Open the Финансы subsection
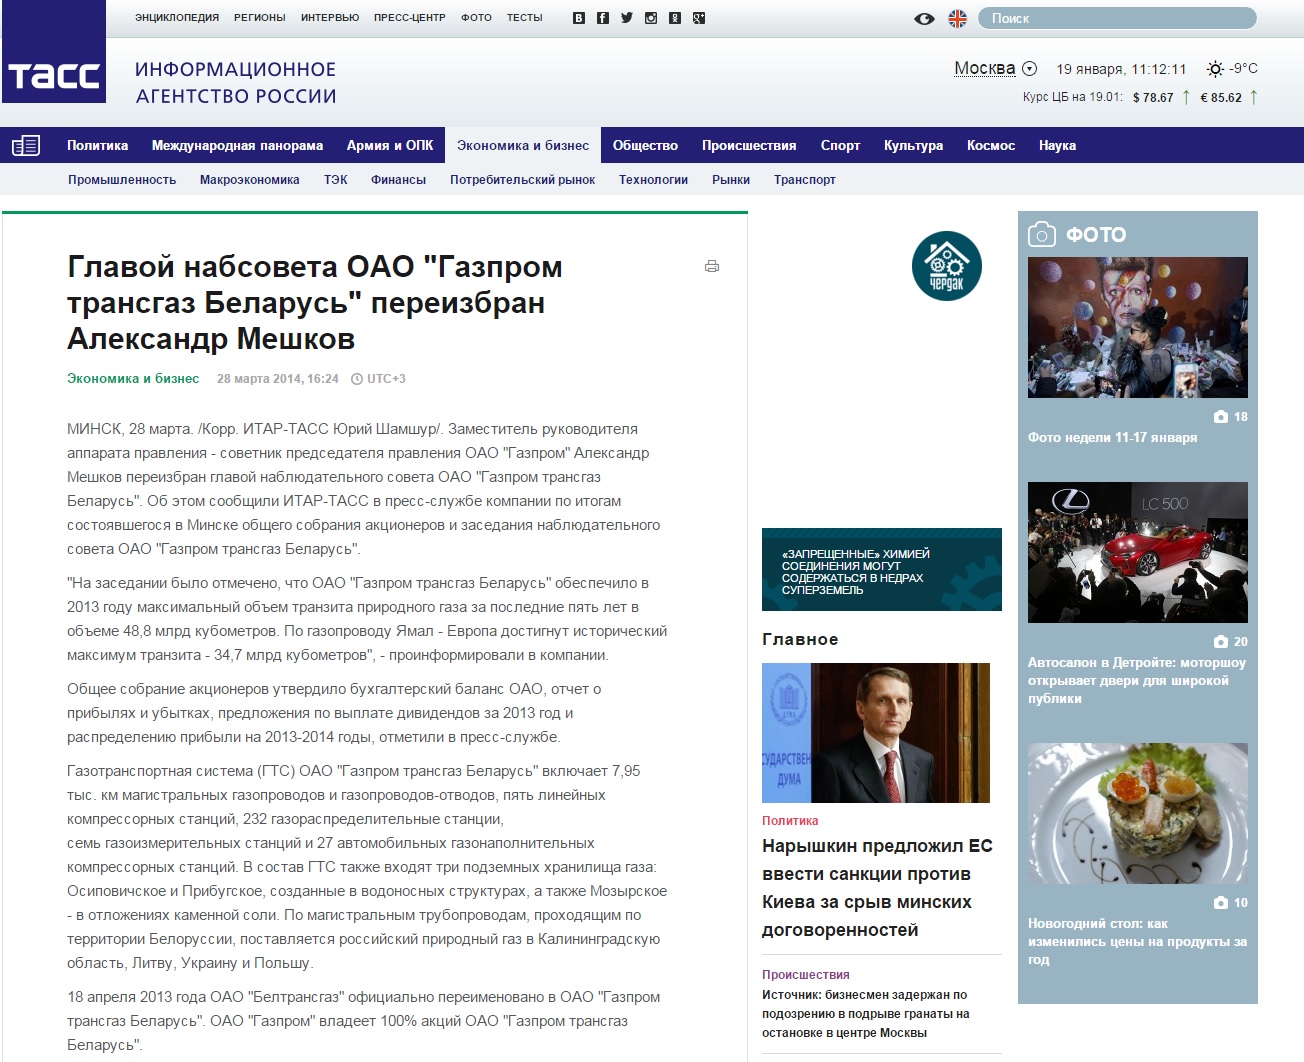Viewport: 1304px width, 1062px height. coord(398,180)
